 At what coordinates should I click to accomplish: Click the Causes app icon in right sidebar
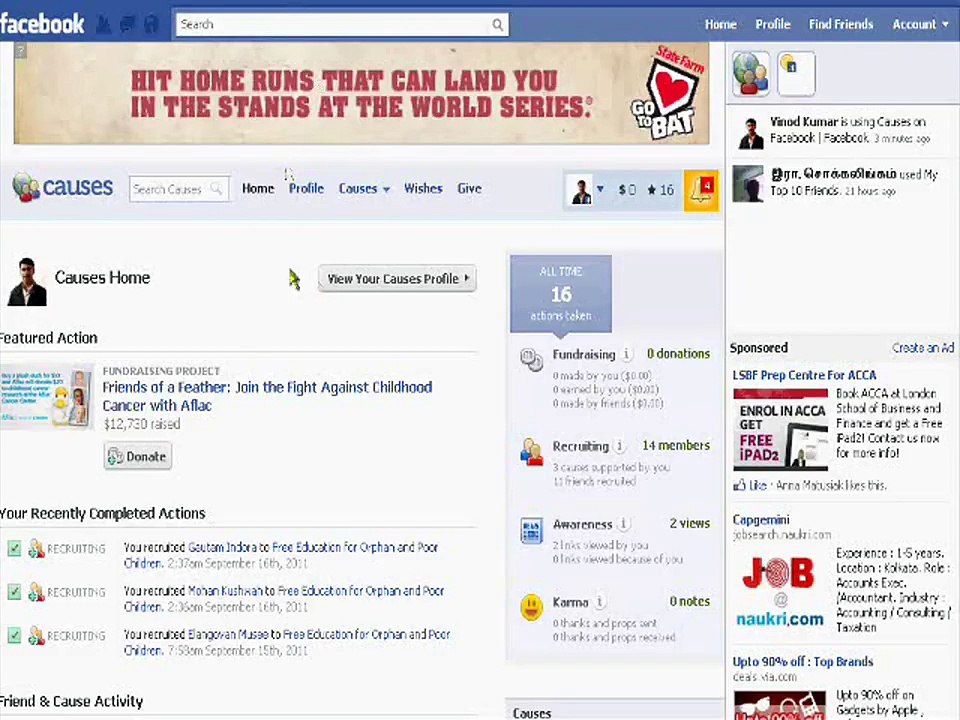(751, 74)
